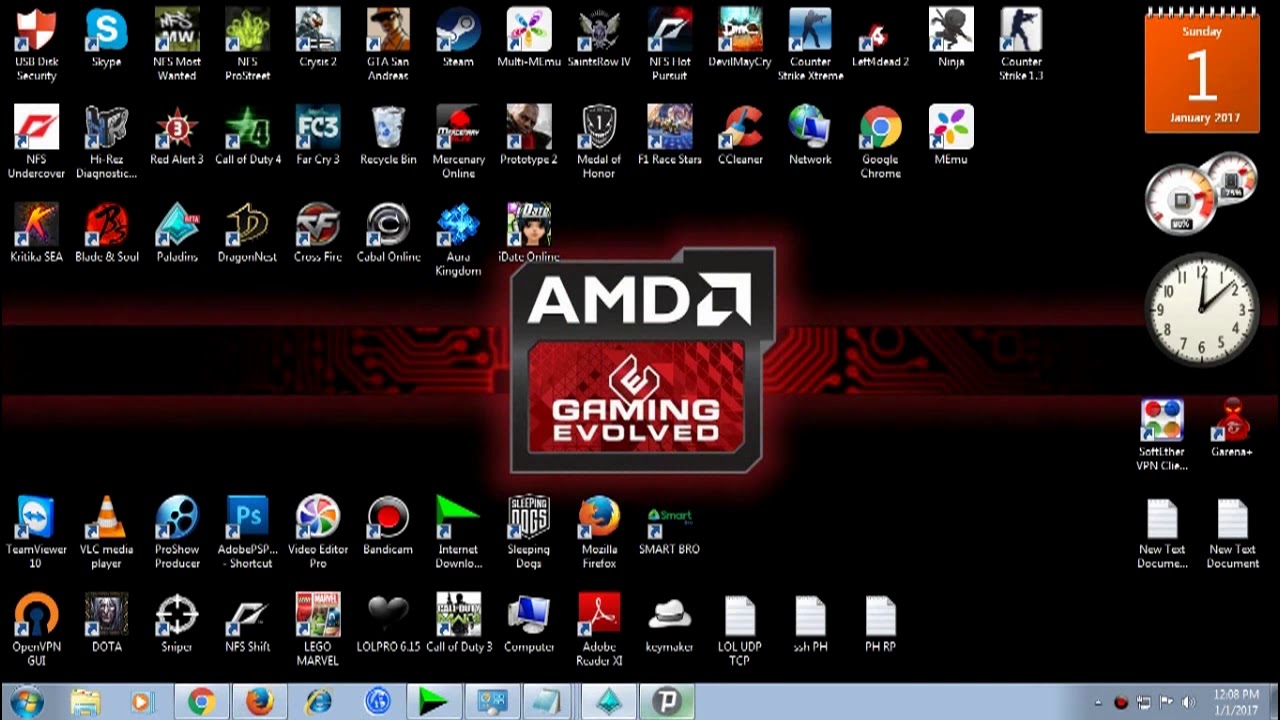Image resolution: width=1280 pixels, height=720 pixels.
Task: Select NFS Hot Pursuit desktop icon
Action: [x=670, y=45]
